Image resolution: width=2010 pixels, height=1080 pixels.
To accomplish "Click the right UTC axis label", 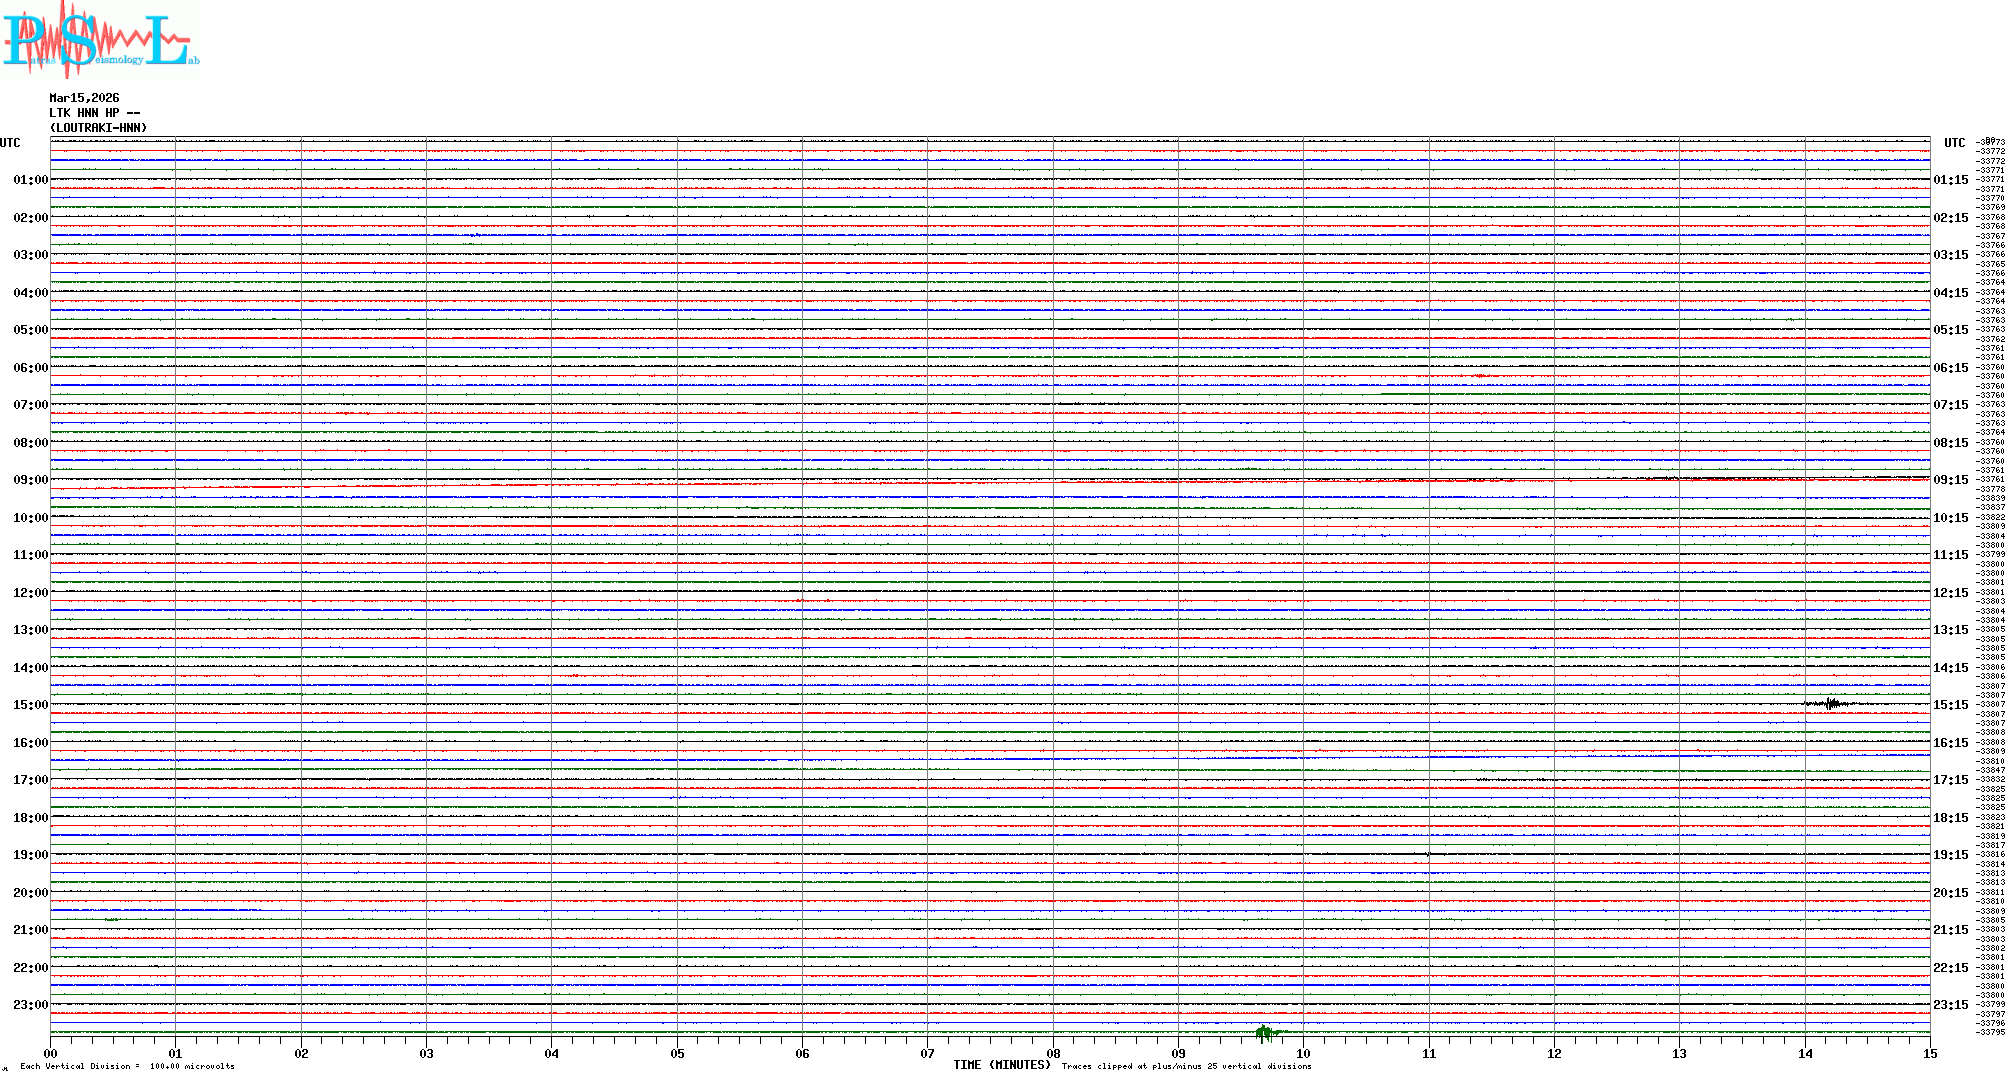I will click(1954, 143).
